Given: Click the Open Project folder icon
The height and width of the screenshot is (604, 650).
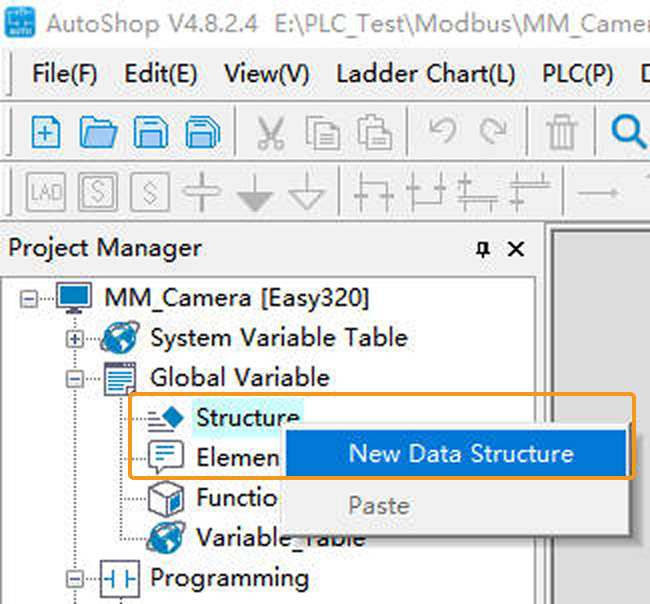Looking at the screenshot, I should tap(98, 131).
